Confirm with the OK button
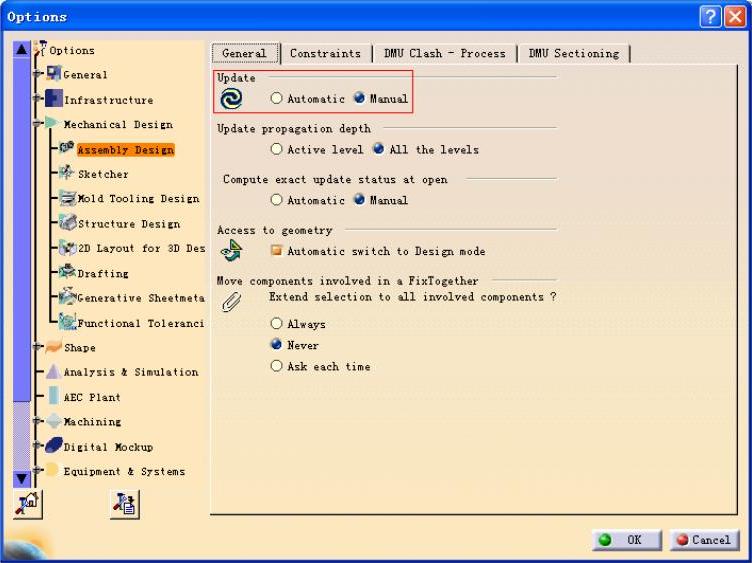 [627, 540]
